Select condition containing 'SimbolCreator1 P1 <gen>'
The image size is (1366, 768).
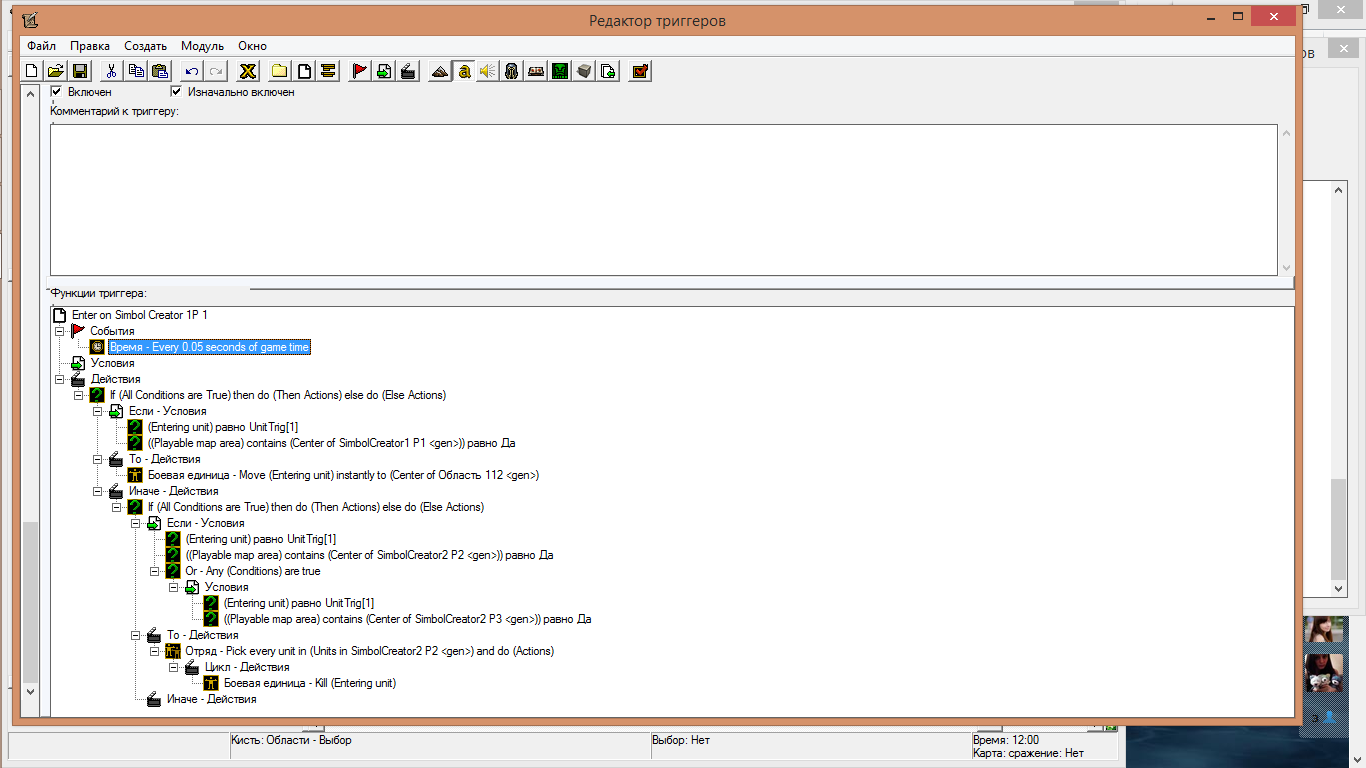coord(331,443)
